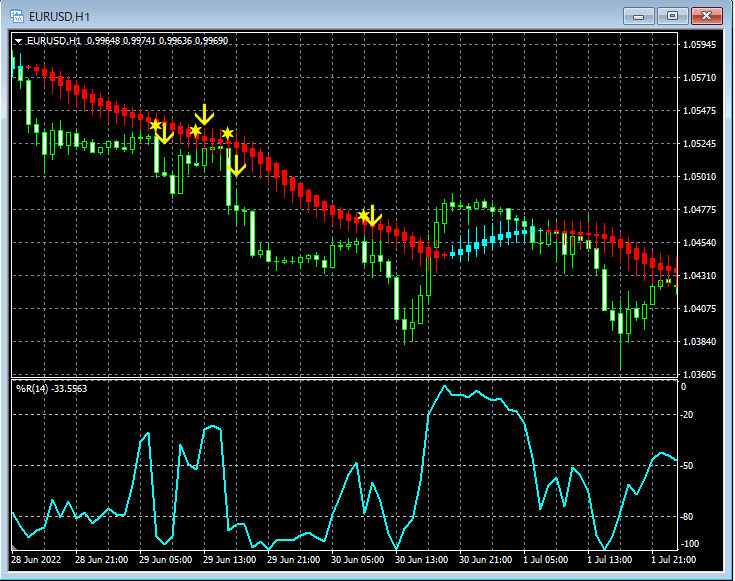Click the chart shift triangle in indicator corner
This screenshot has width=735, height=581.
tap(15, 547)
